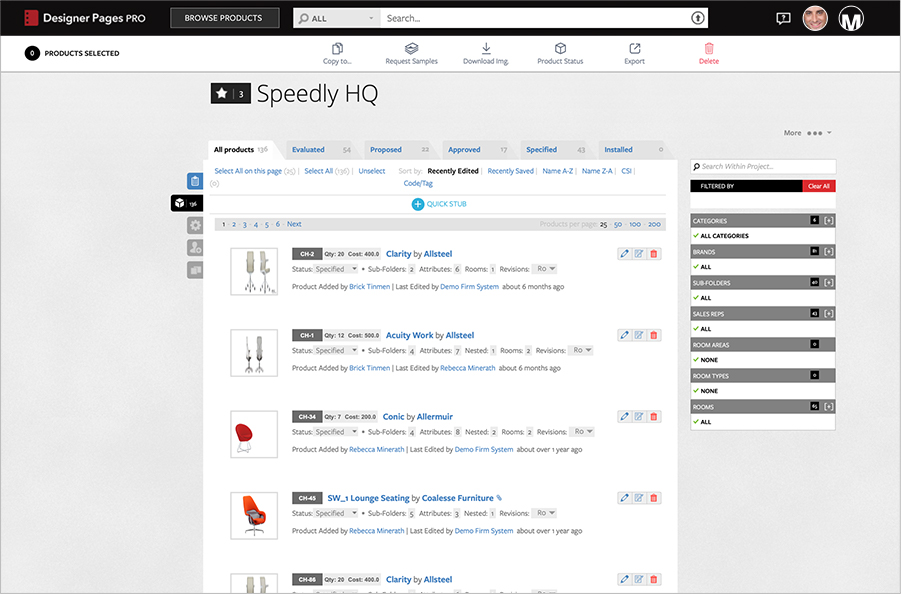This screenshot has width=901, height=594.
Task: Open the Conic product link
Action: (x=394, y=416)
